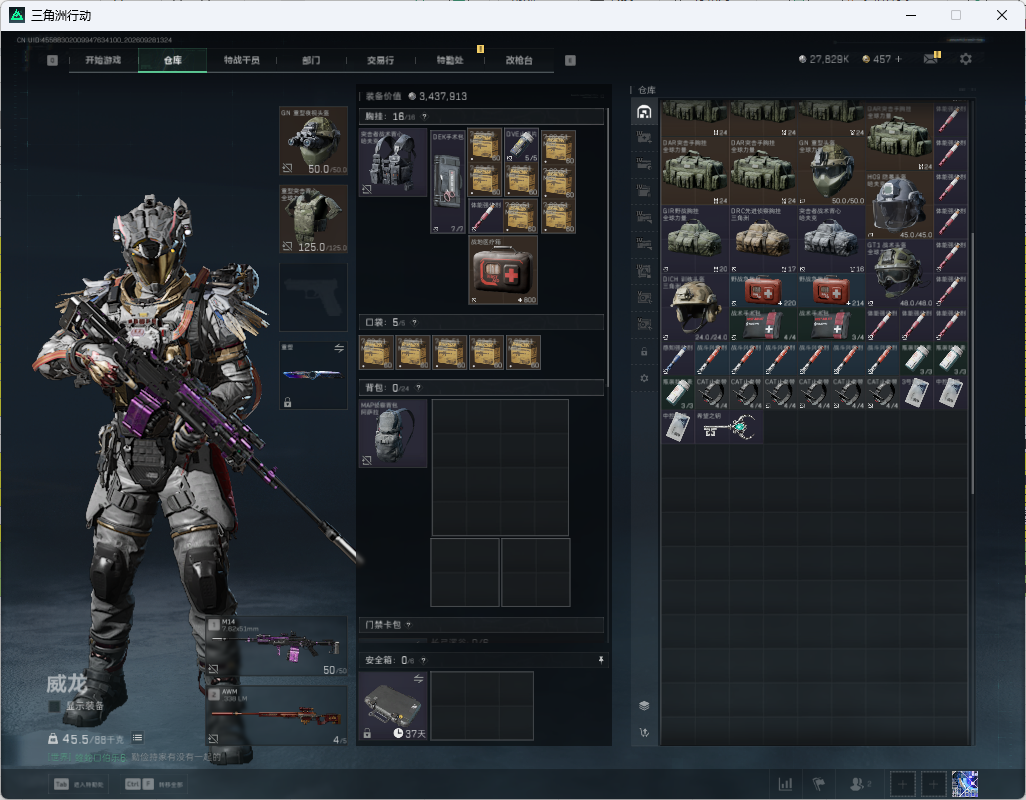Open warehouse sidebar gear settings
1026x800 pixels.
(644, 378)
